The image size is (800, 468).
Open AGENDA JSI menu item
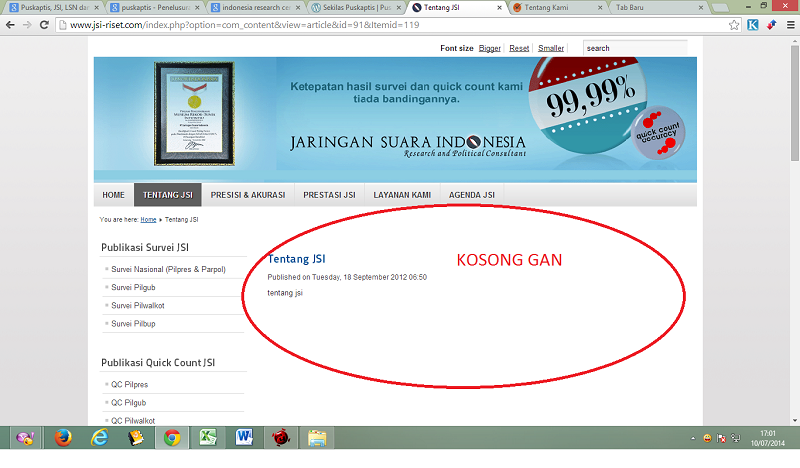[472, 195]
